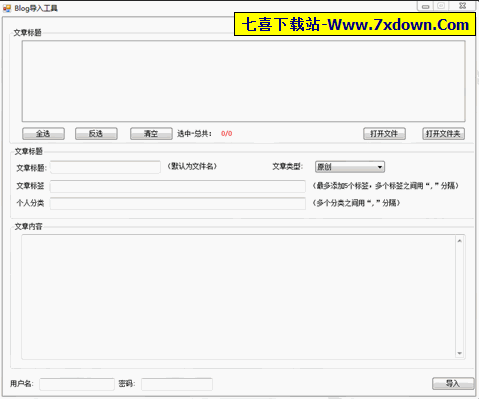Focus the 用户名 username field

coord(77,384)
